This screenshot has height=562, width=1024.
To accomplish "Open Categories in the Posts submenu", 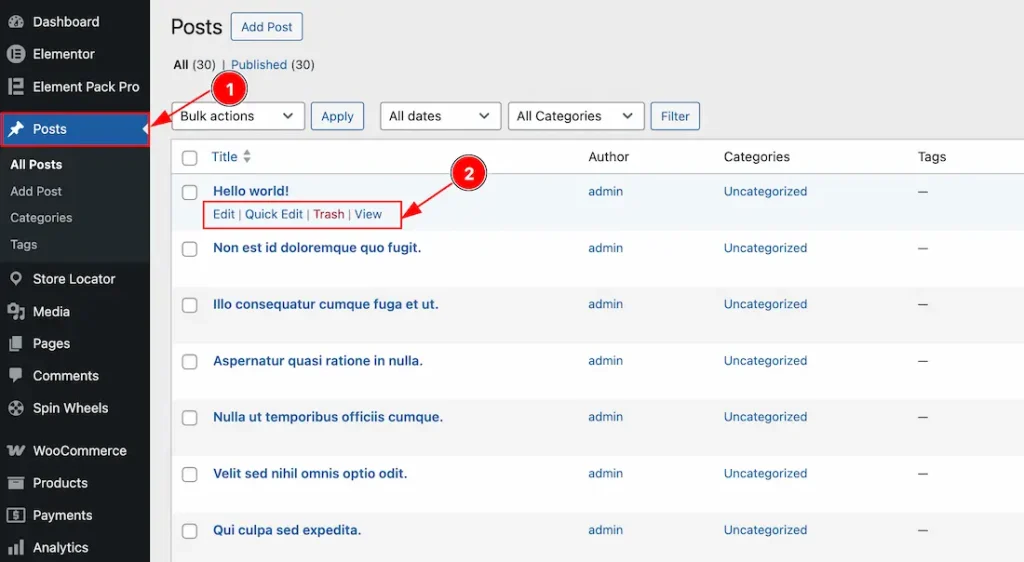I will 41,218.
